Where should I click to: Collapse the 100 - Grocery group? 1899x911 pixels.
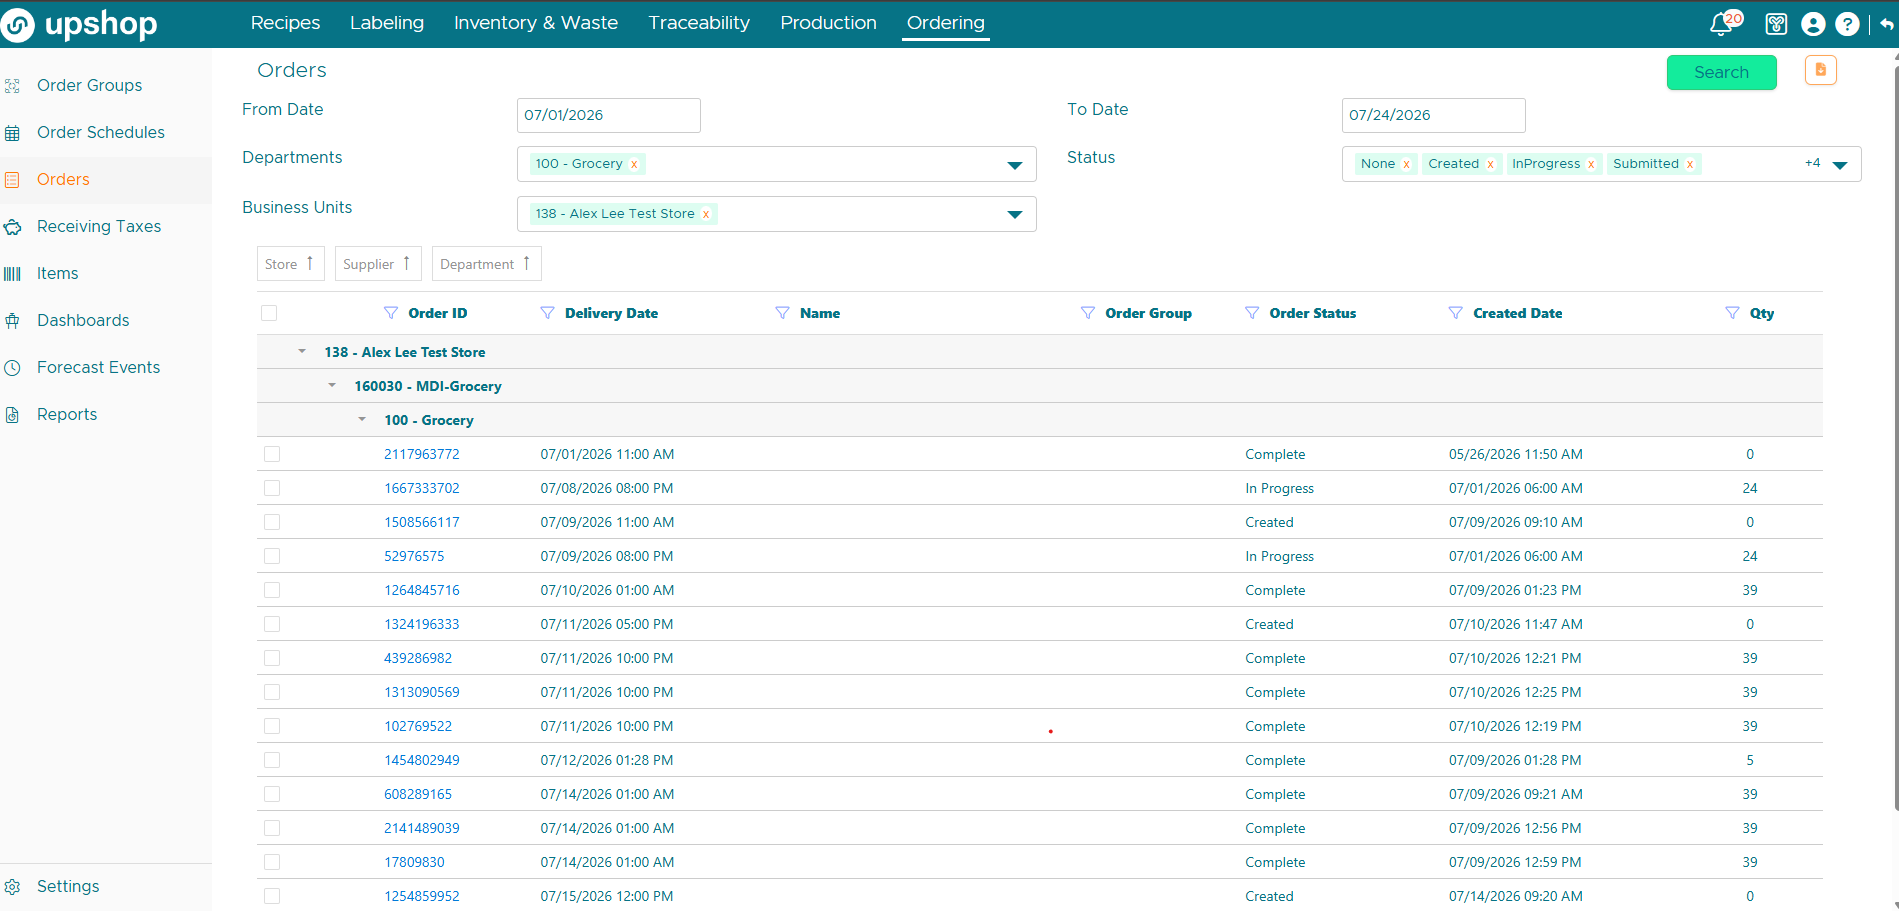pyautogui.click(x=362, y=419)
